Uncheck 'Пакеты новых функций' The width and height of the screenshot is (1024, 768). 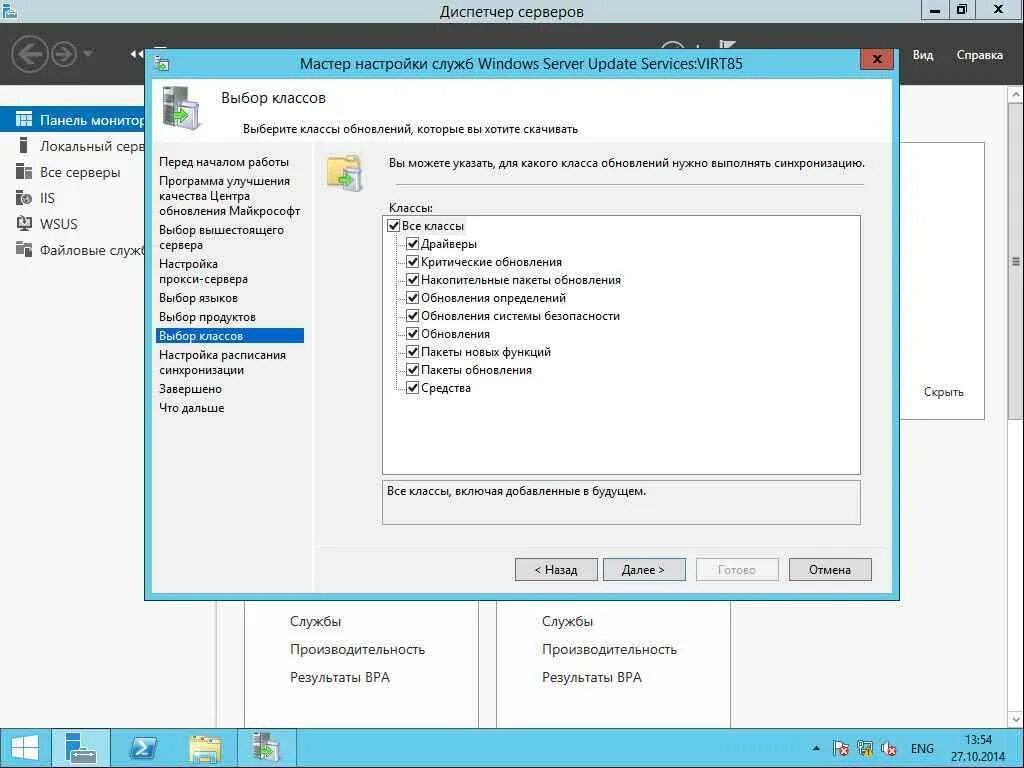(x=412, y=351)
